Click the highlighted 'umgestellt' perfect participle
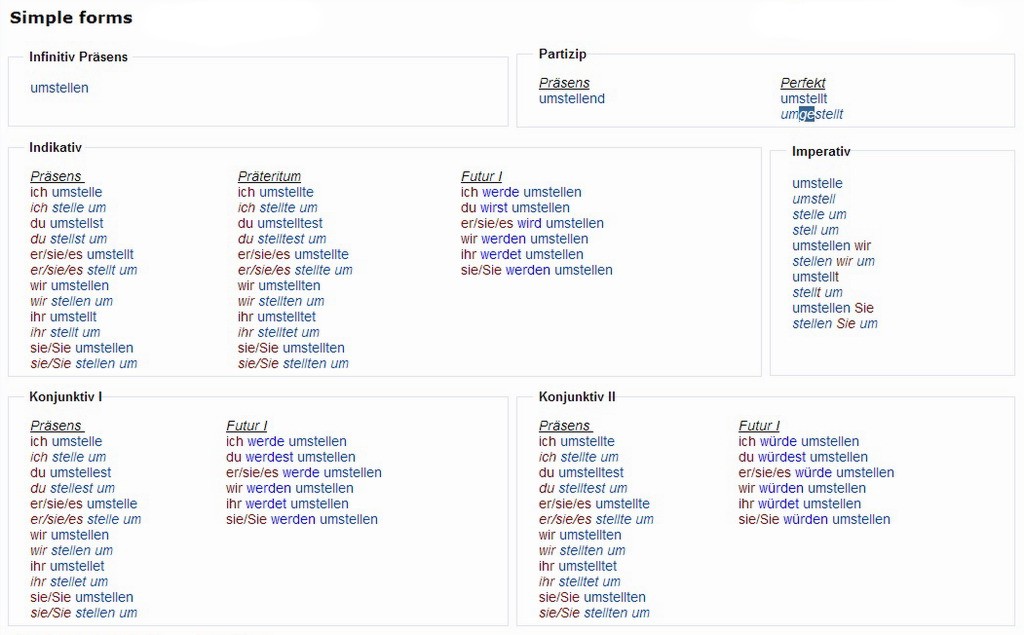This screenshot has height=635, width=1024. coord(811,114)
